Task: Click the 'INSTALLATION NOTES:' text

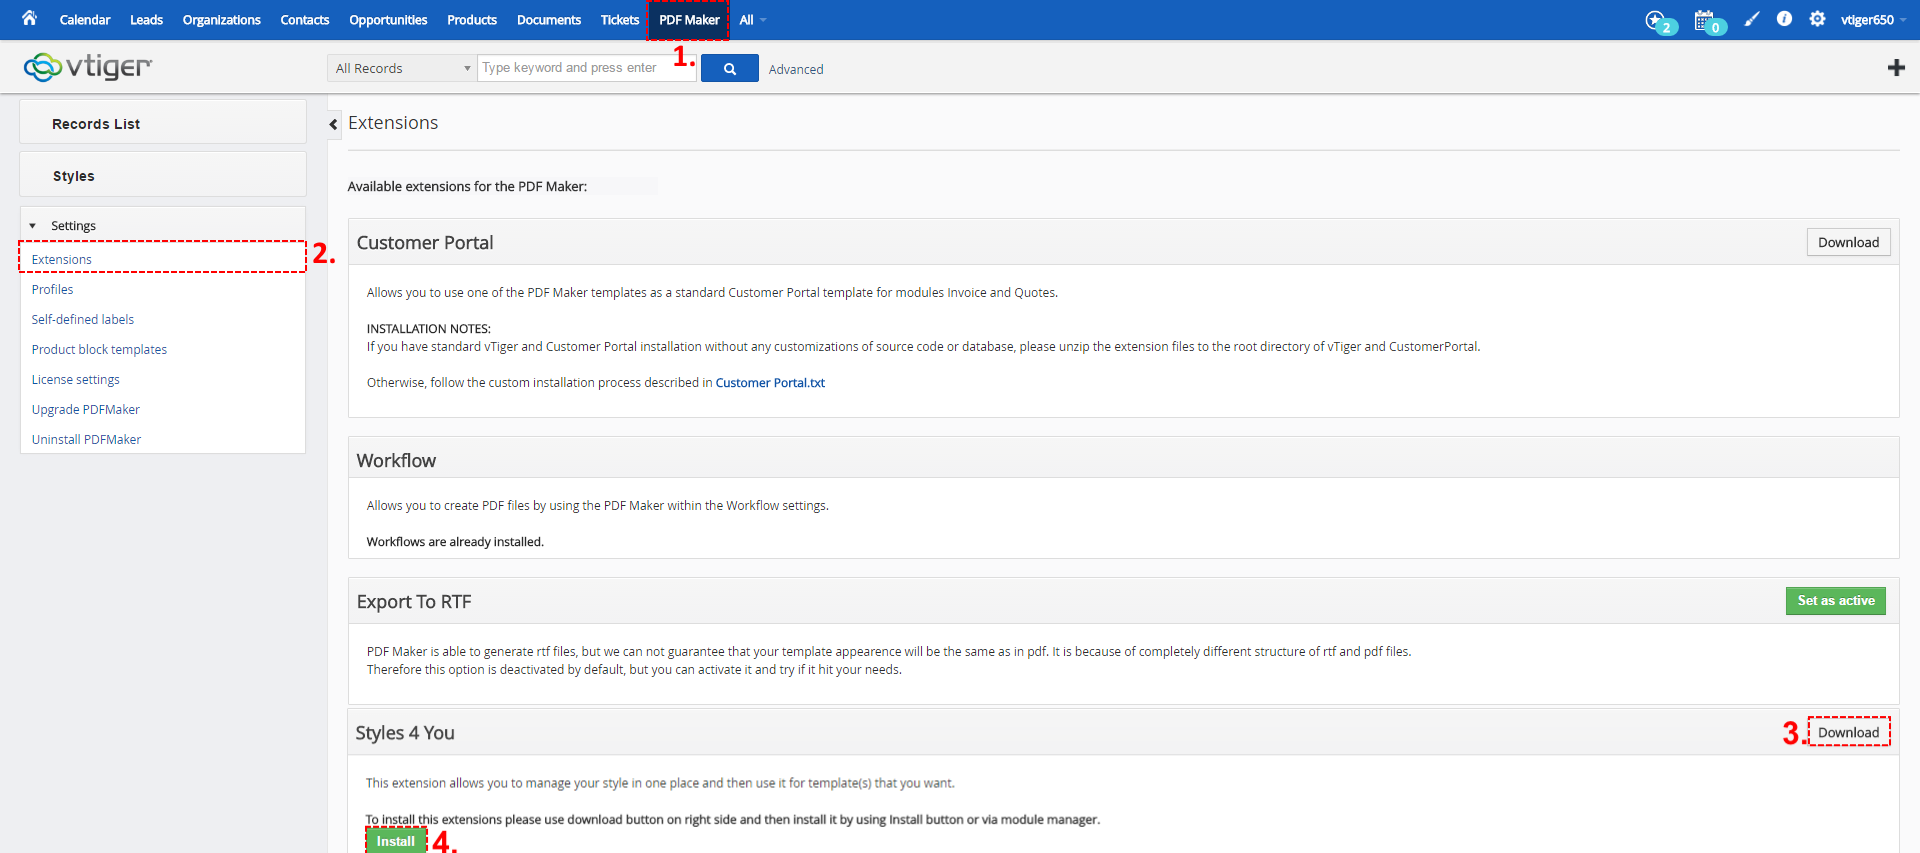Action: [x=428, y=329]
